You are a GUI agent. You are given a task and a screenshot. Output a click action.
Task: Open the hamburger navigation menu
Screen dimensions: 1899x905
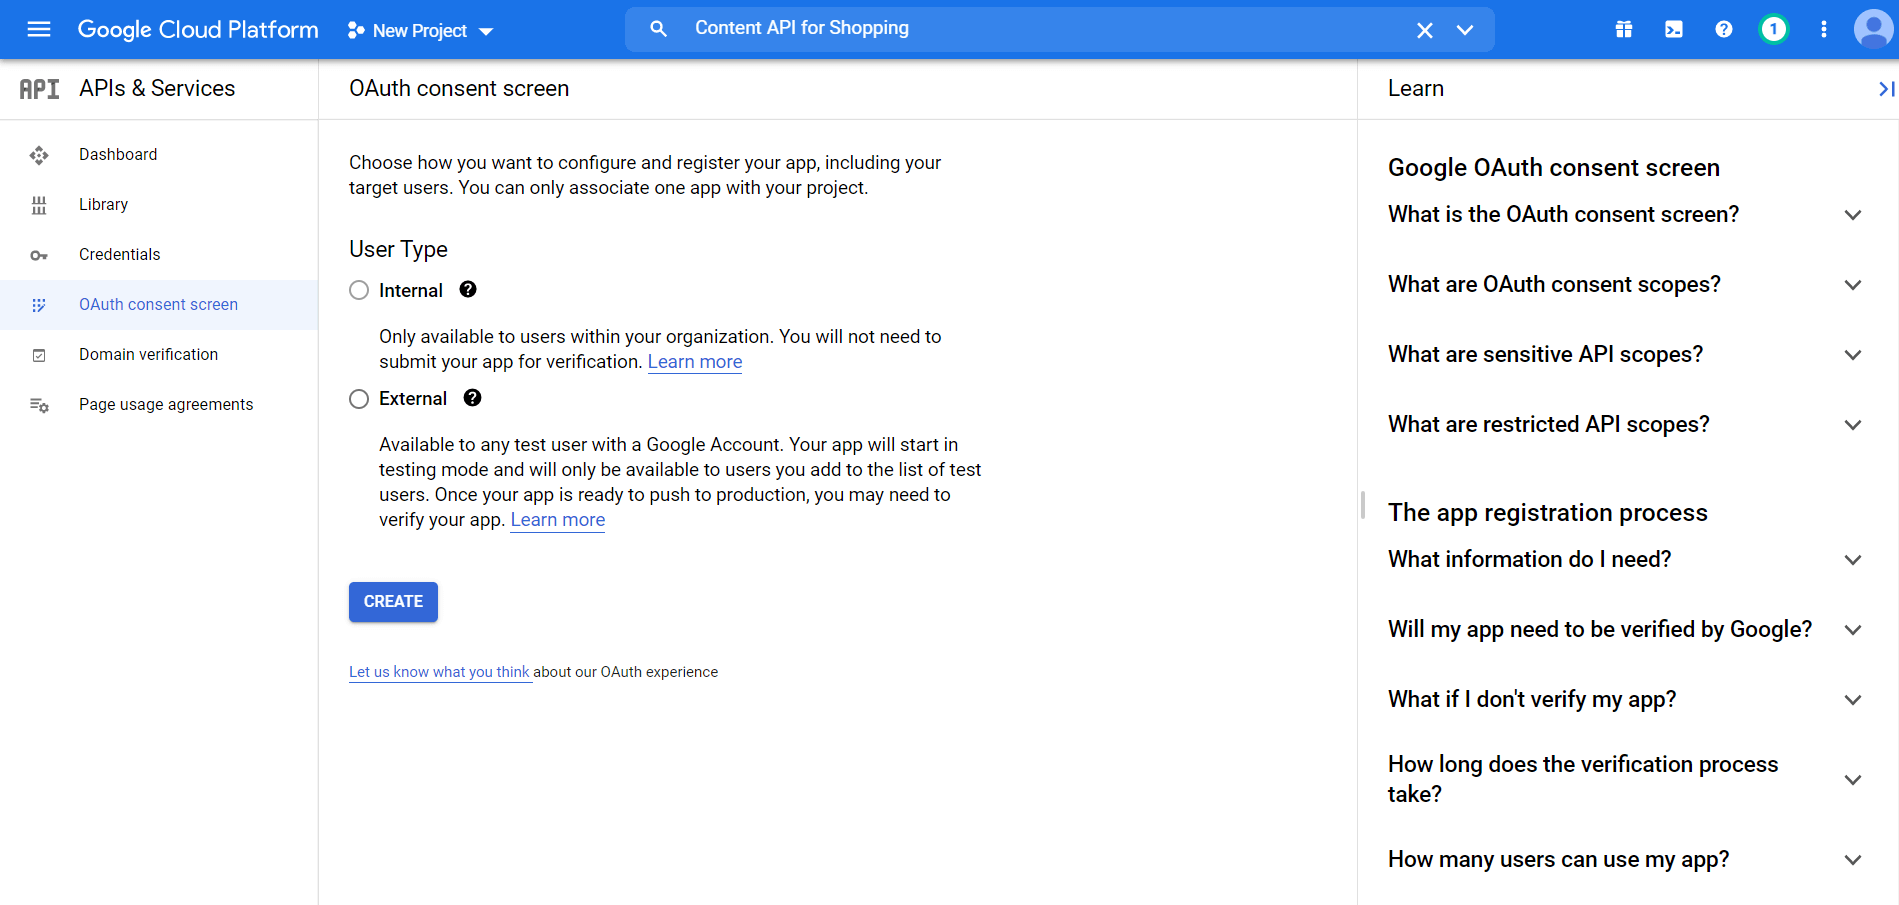(39, 29)
